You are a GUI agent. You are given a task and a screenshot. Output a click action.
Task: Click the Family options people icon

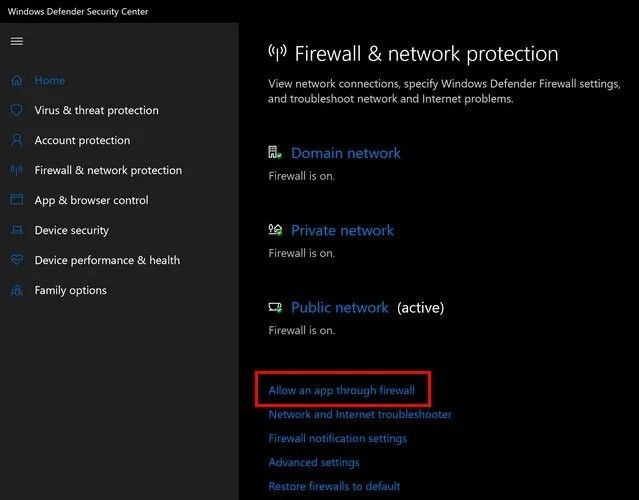(17, 290)
